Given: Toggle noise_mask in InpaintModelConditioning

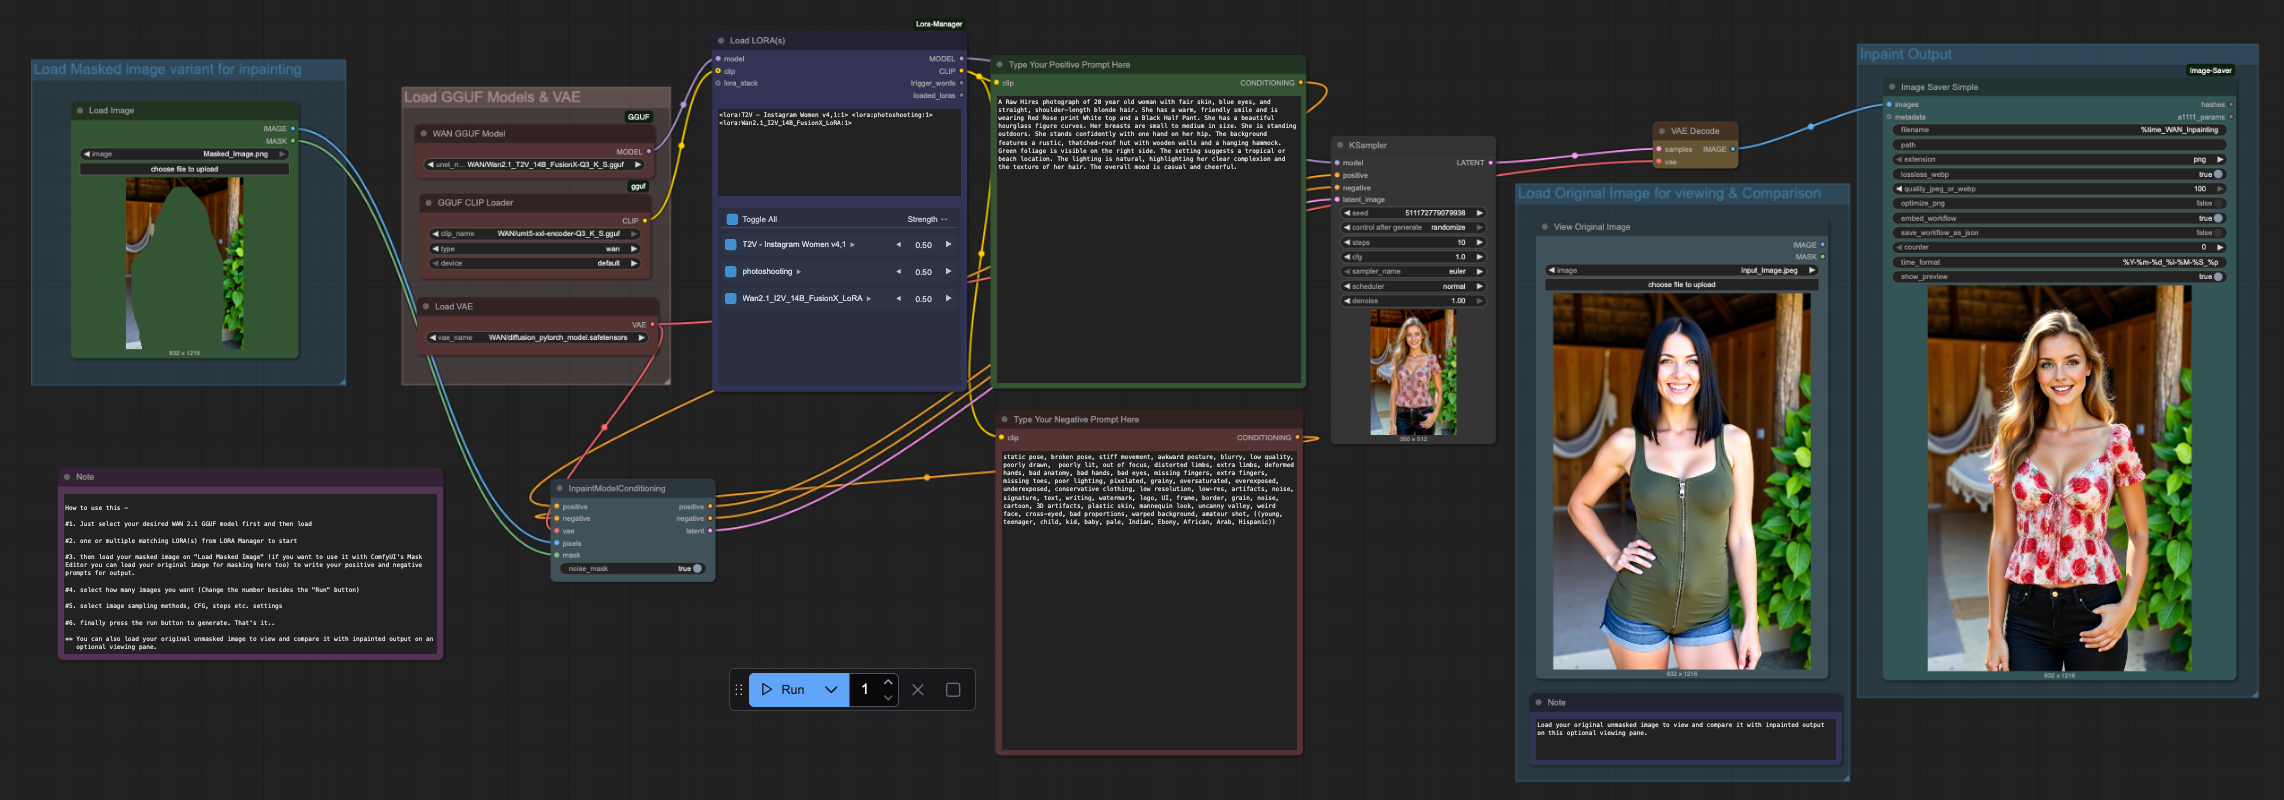Looking at the screenshot, I should [x=696, y=568].
